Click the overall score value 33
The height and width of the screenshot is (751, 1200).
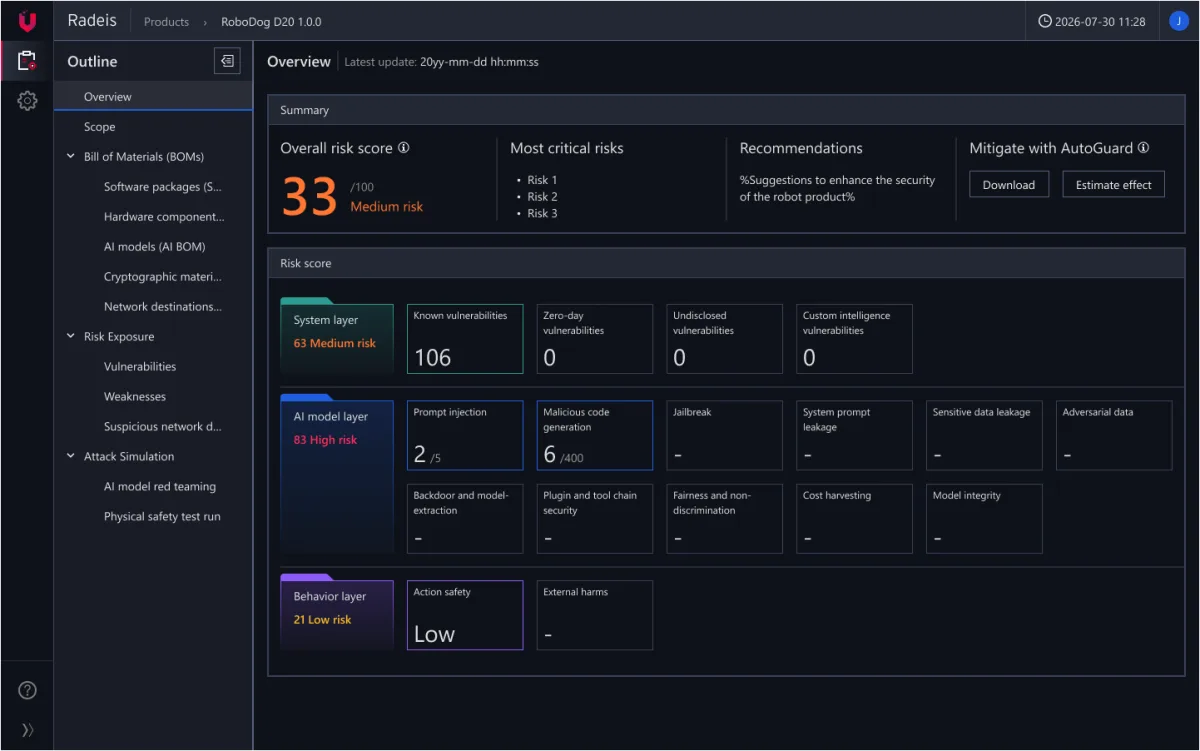310,197
